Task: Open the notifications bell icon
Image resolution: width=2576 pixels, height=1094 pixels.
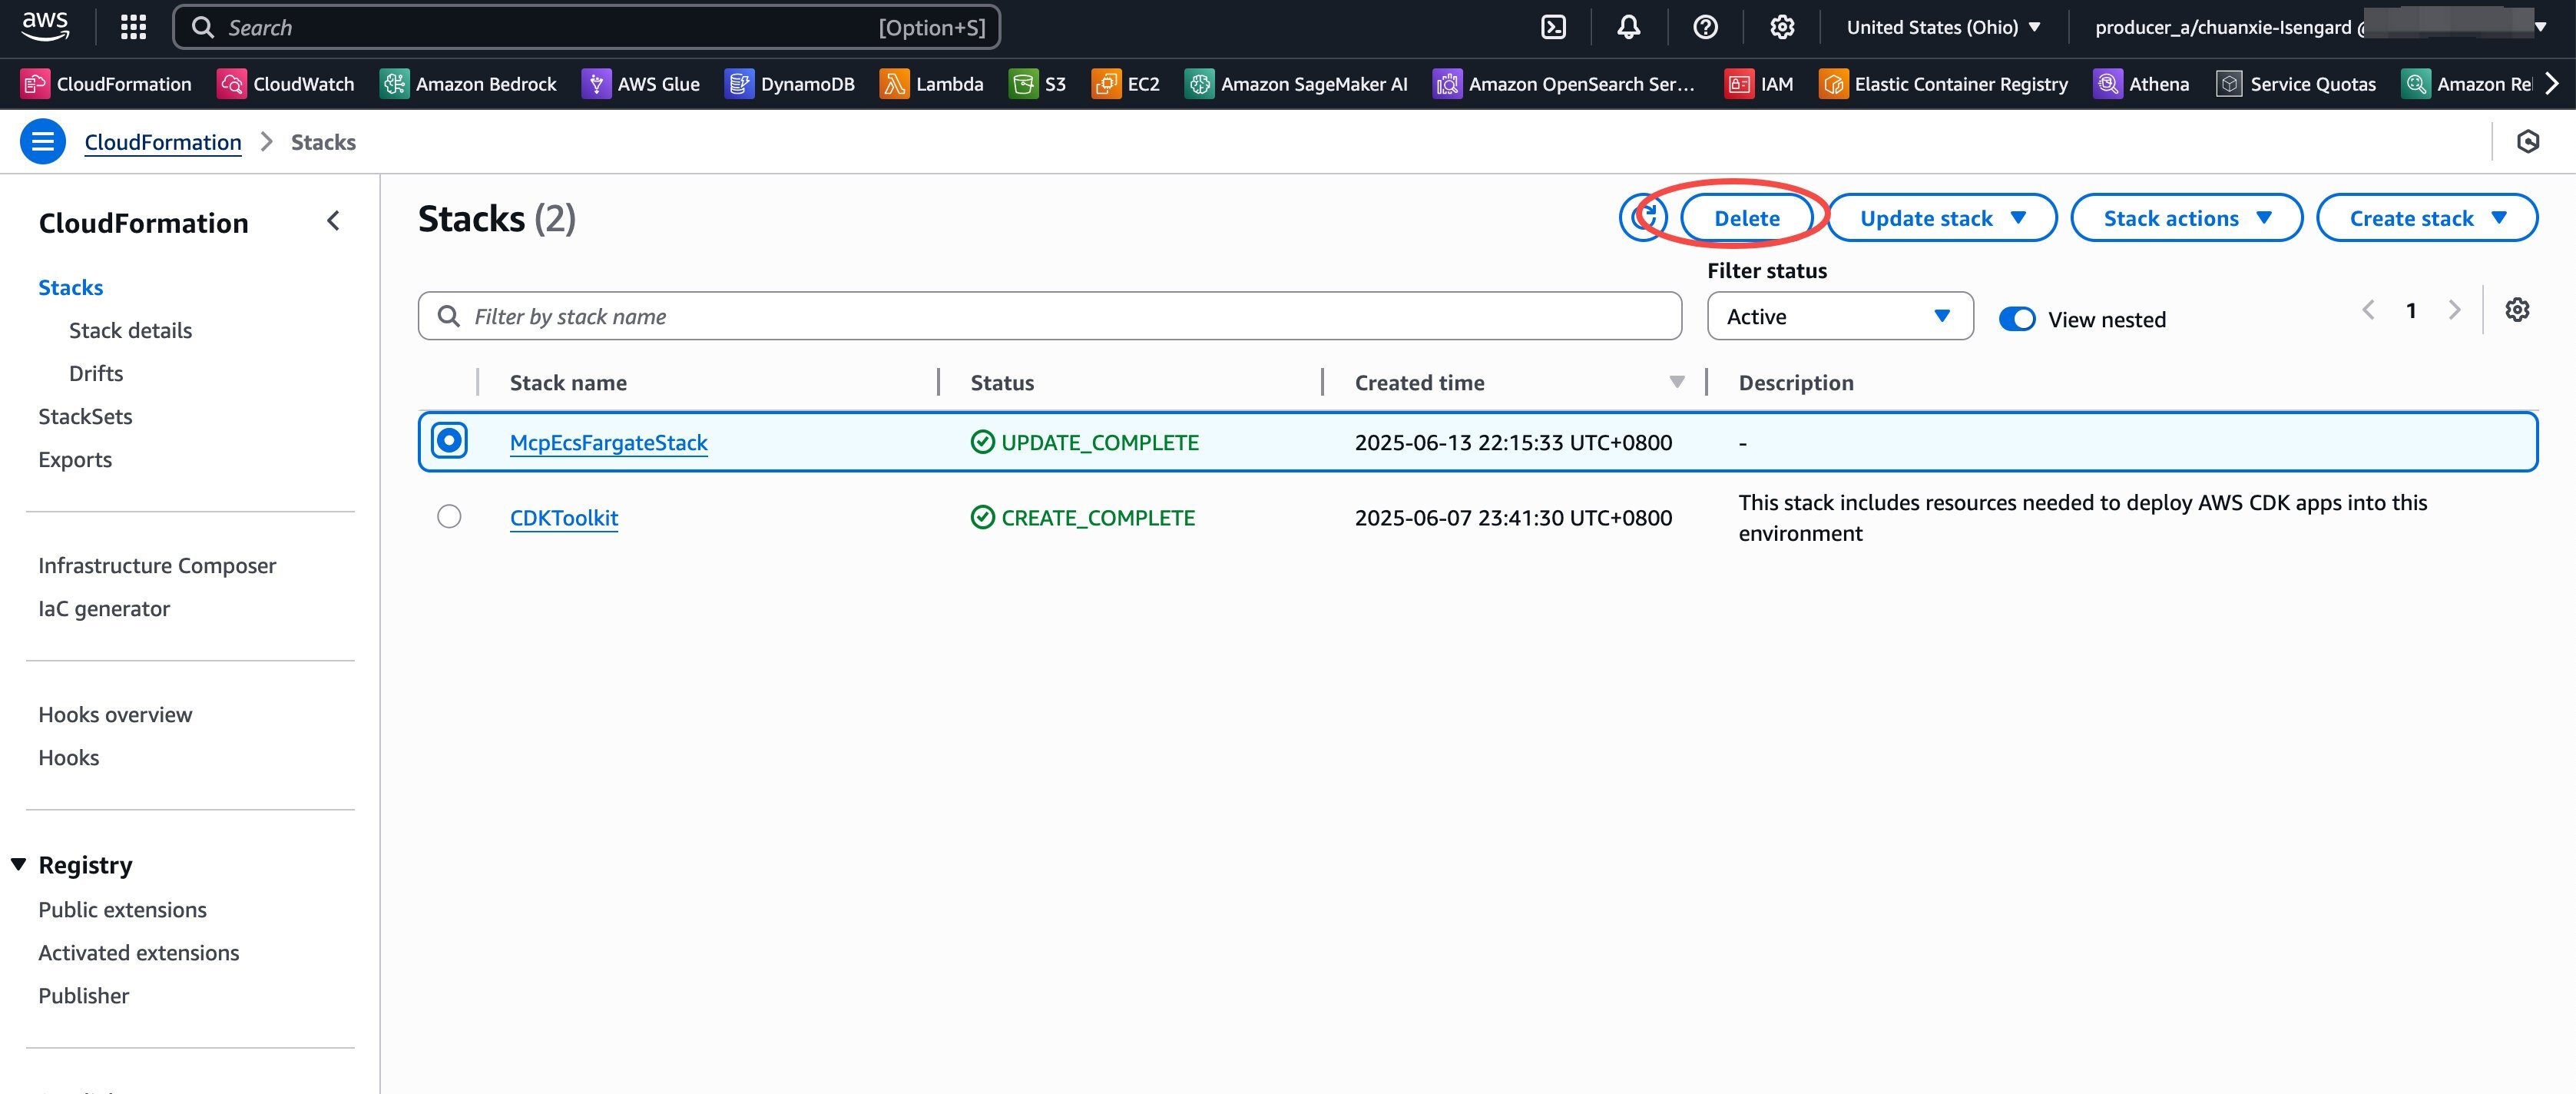Action: point(1629,27)
